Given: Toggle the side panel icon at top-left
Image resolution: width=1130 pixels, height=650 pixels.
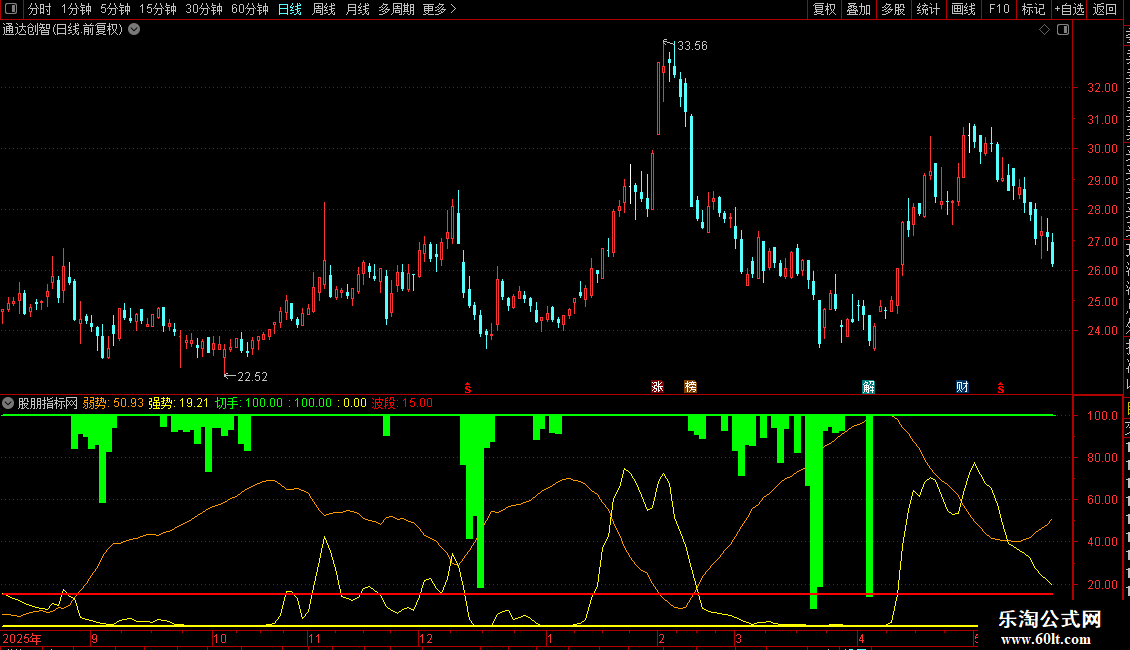Looking at the screenshot, I should [11, 9].
